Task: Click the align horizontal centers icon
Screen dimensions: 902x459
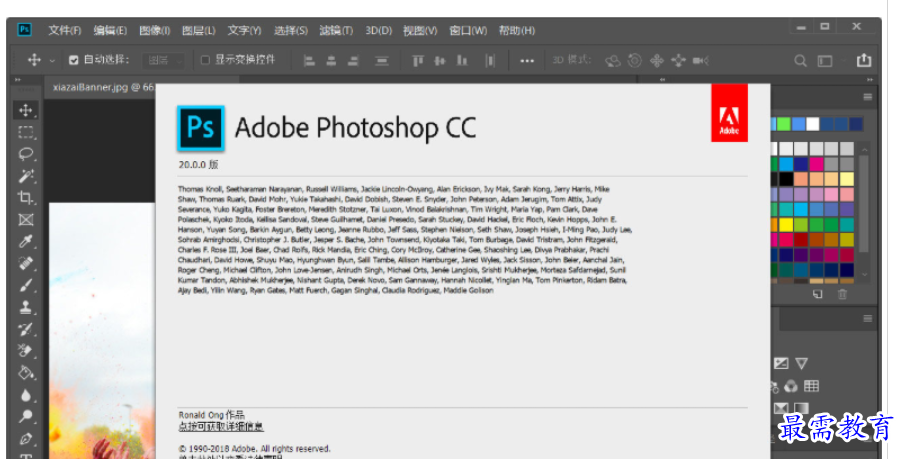Action: [x=331, y=60]
